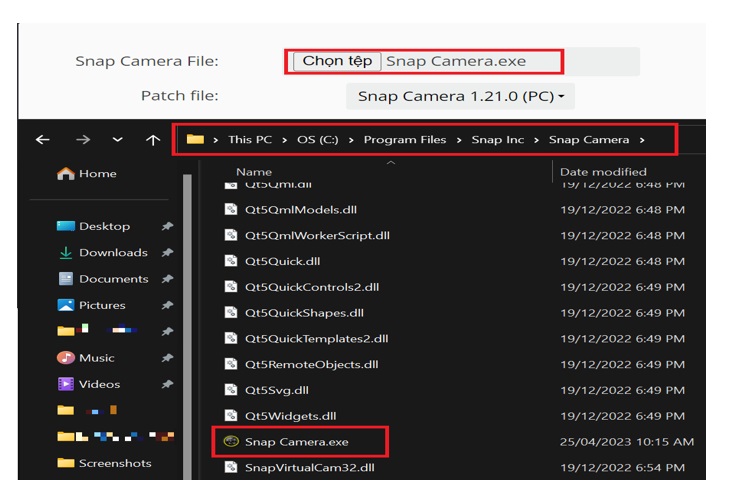Select Music in the navigation pane
The width and height of the screenshot is (729, 490).
click(x=96, y=358)
